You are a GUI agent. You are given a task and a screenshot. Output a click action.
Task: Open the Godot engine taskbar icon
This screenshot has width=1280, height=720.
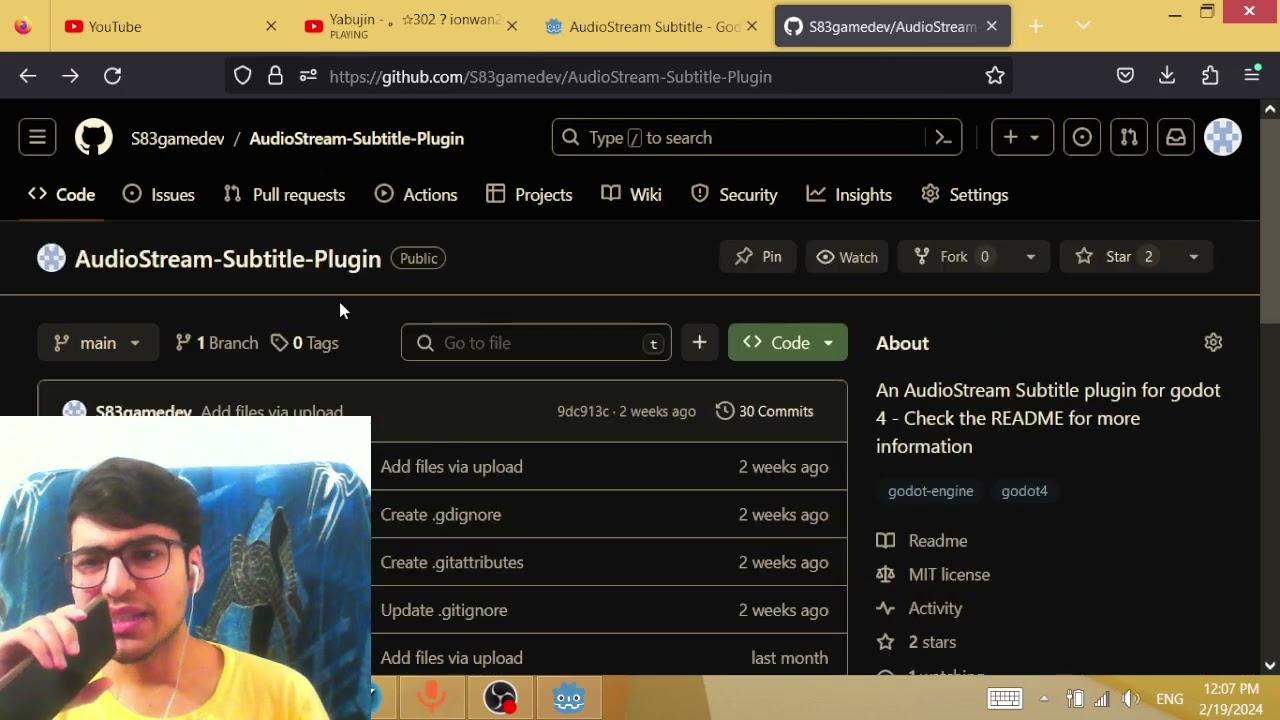click(569, 697)
